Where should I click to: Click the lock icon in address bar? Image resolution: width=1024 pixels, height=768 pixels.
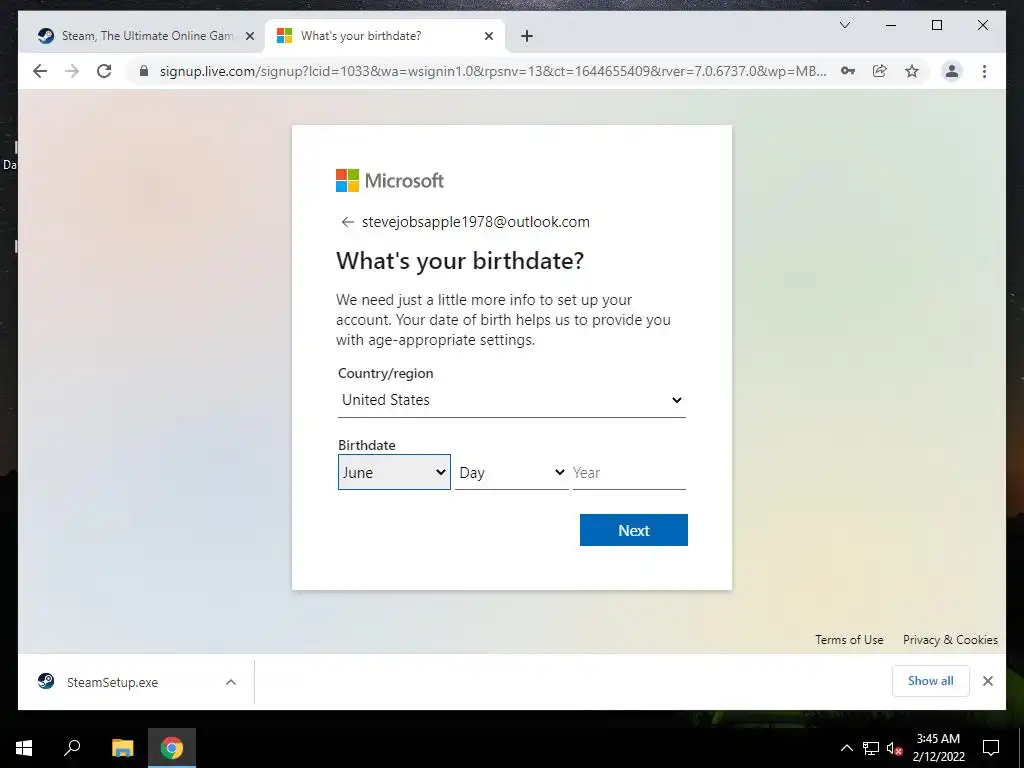tap(144, 71)
